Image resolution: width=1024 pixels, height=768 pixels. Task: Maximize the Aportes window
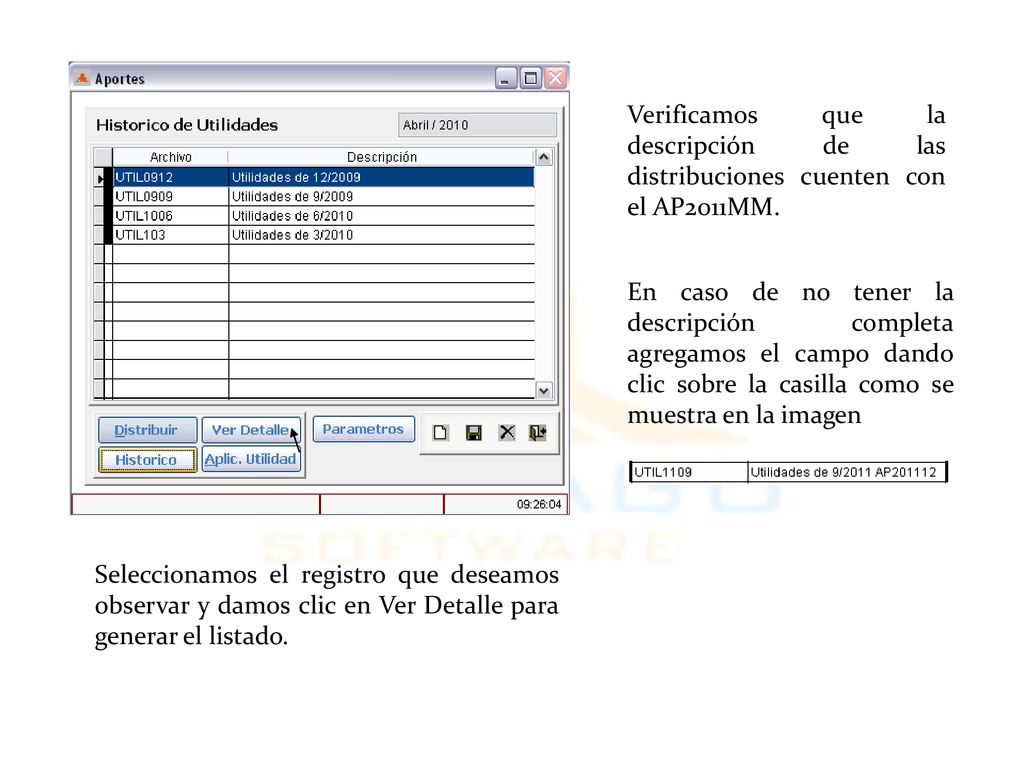point(530,79)
